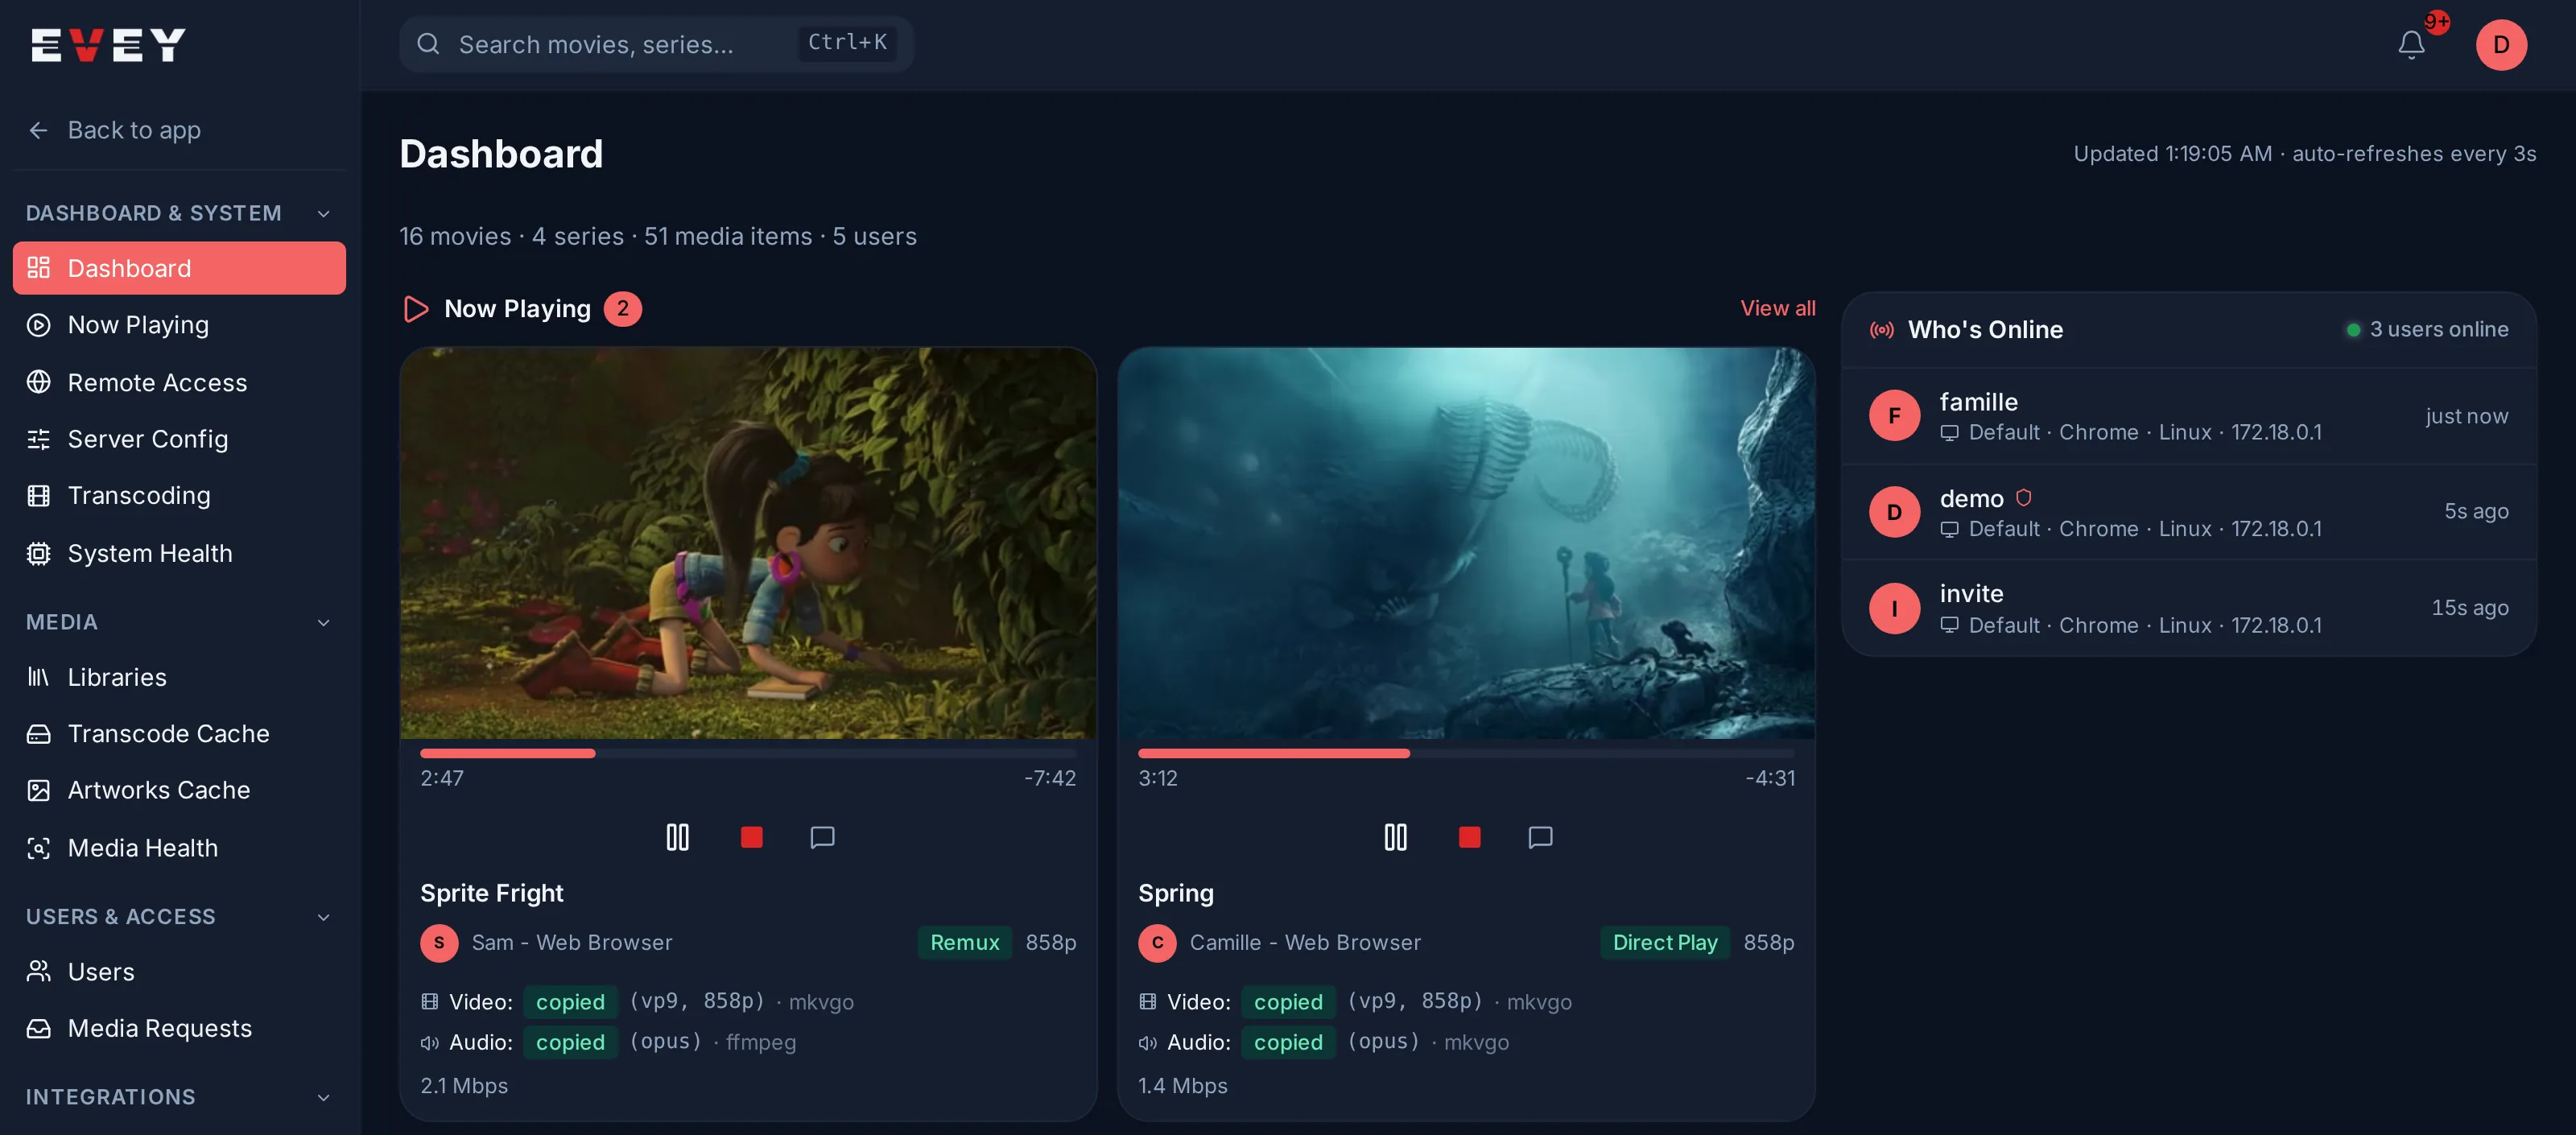The width and height of the screenshot is (2576, 1135).
Task: Open the D user avatar menu
Action: (x=2501, y=45)
